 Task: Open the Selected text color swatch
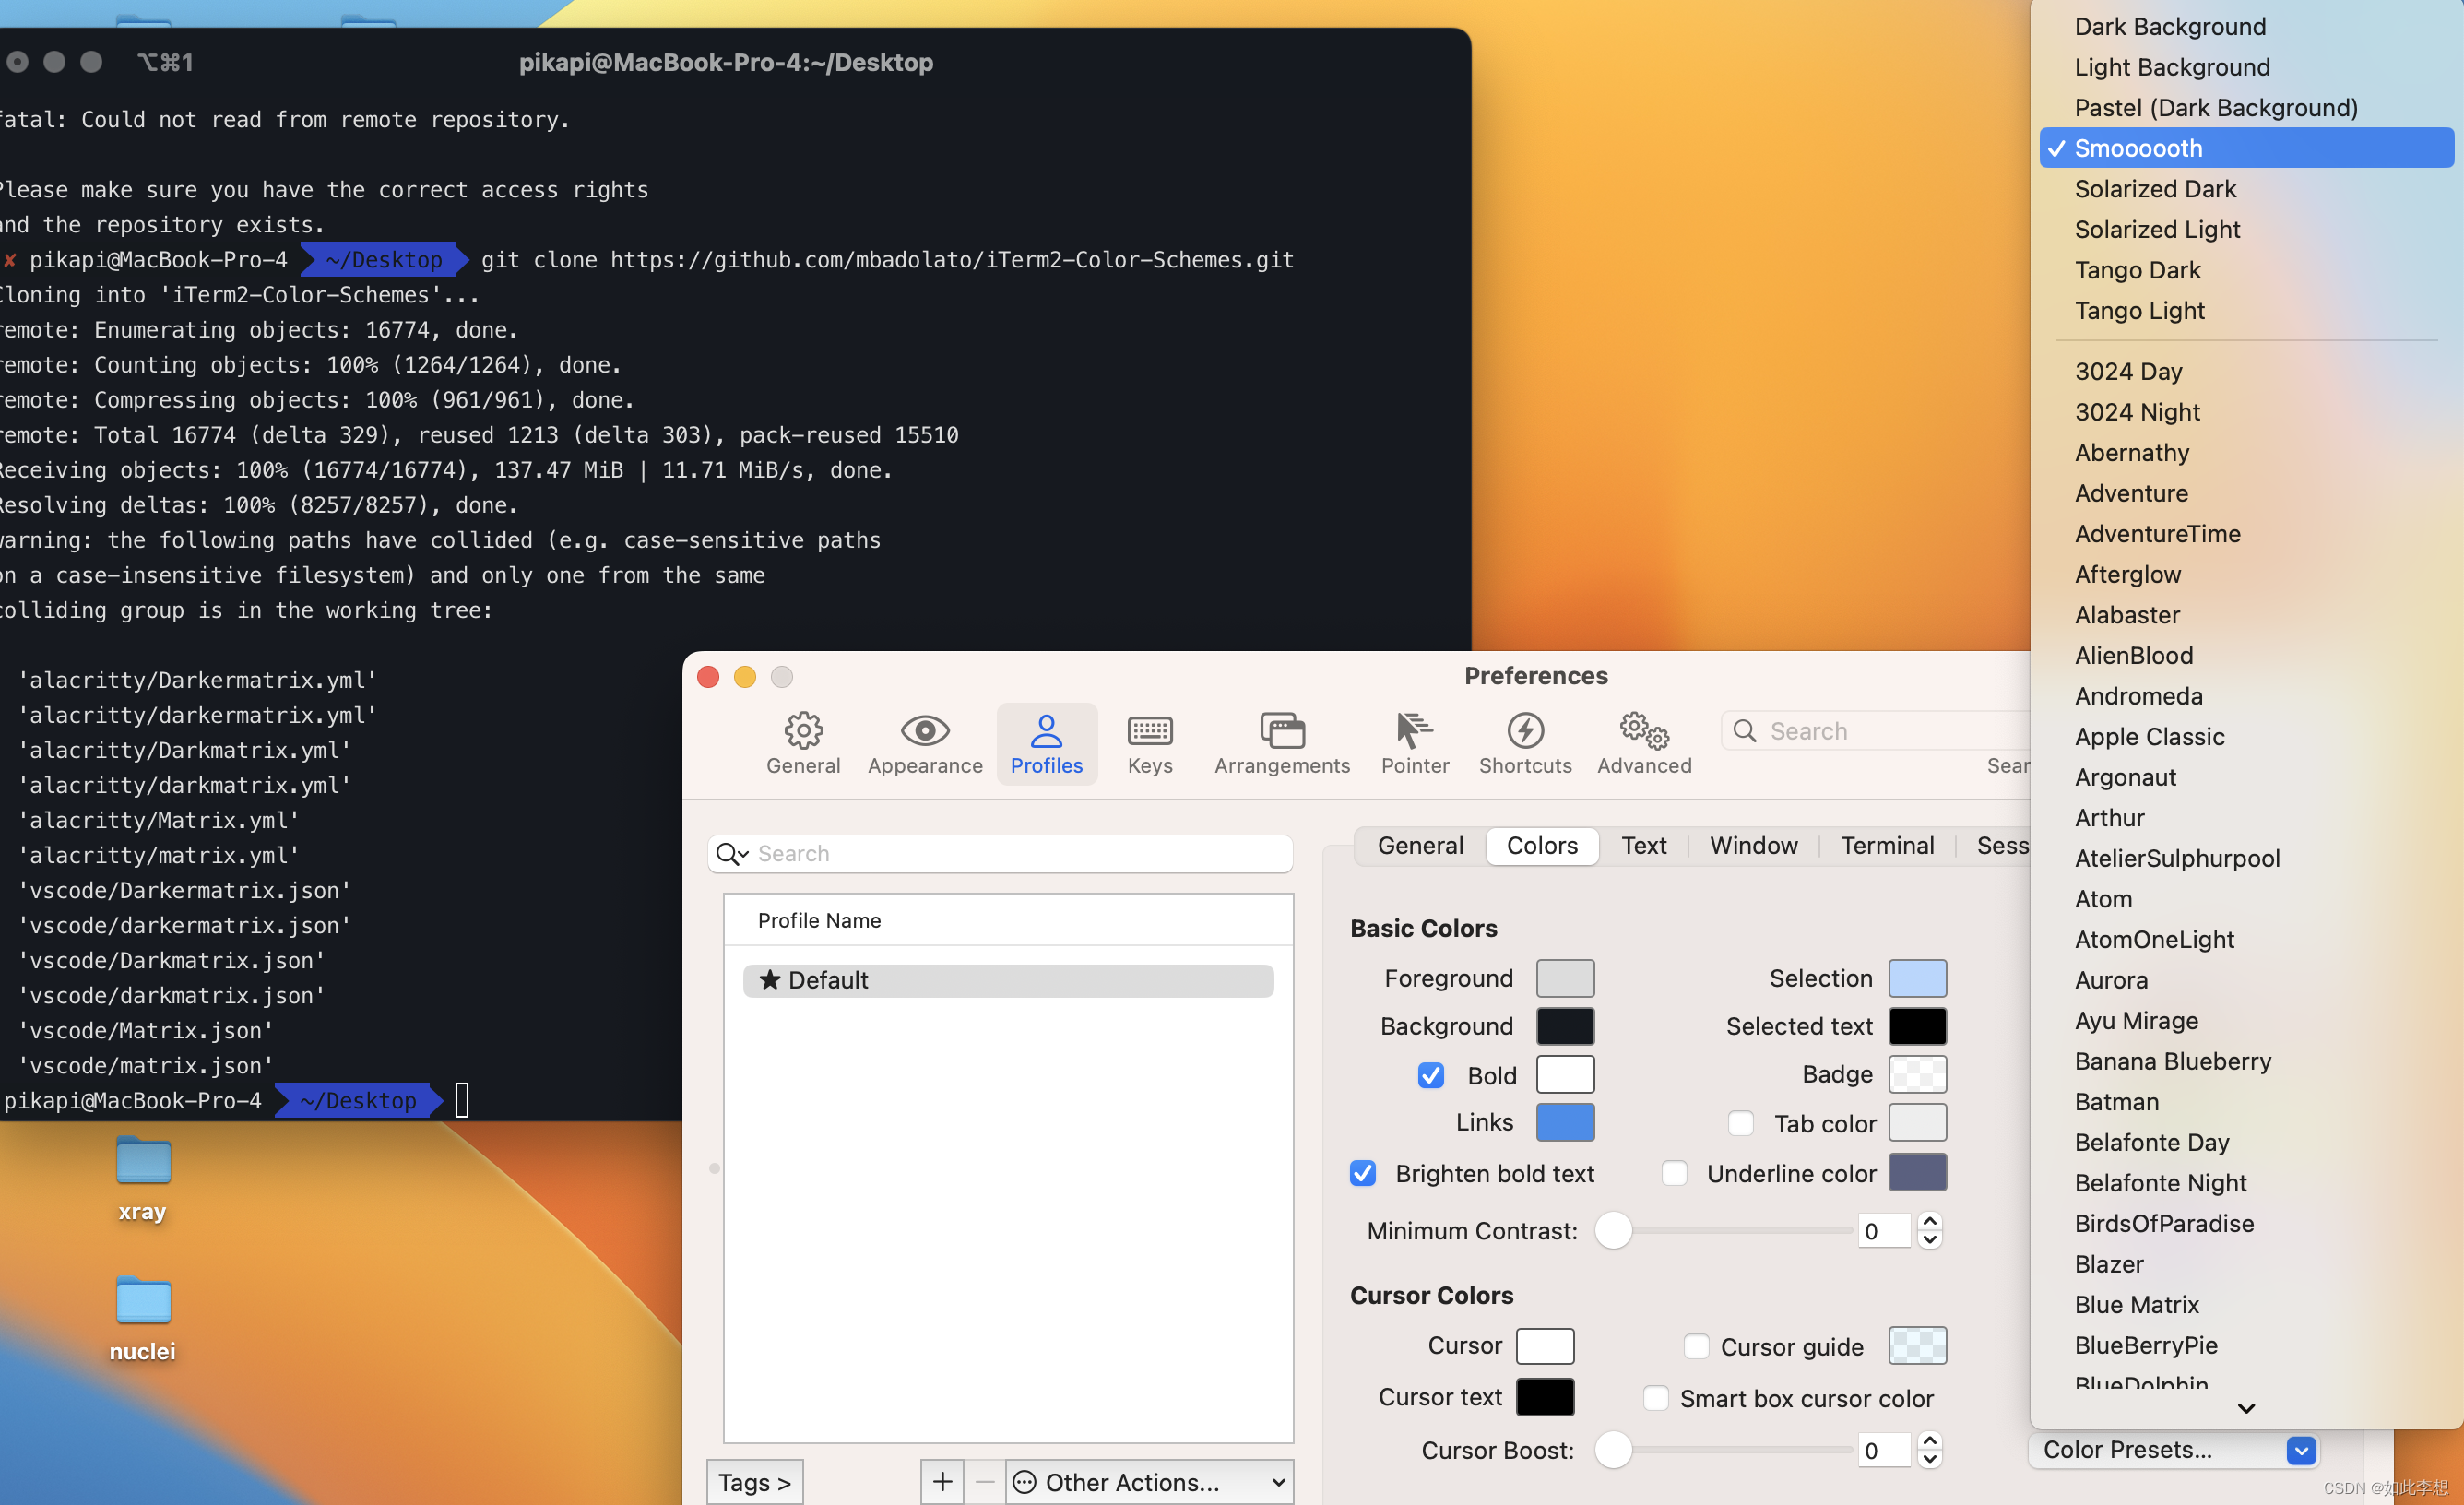click(x=1916, y=1025)
